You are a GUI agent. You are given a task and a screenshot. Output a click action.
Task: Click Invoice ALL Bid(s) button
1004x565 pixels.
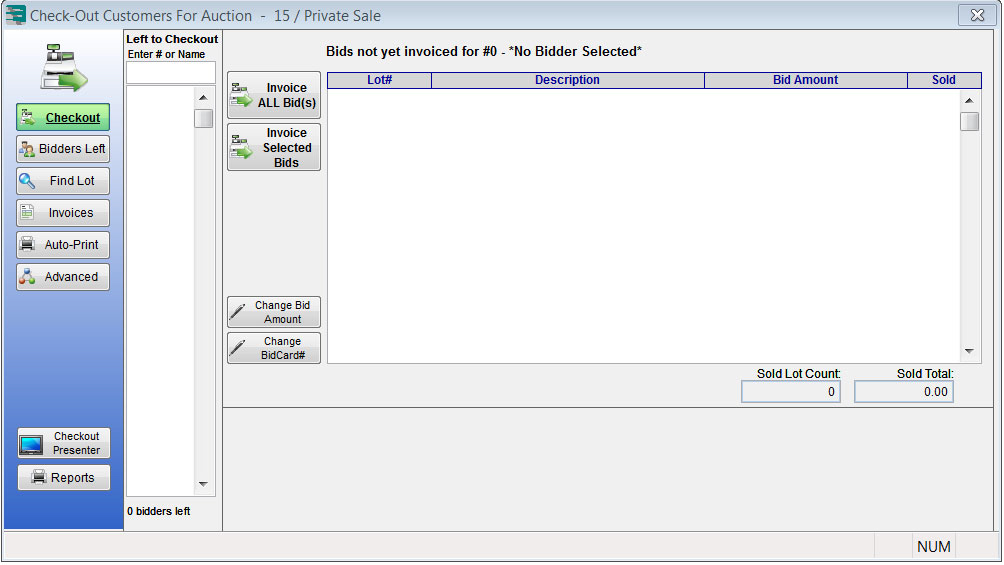coord(273,95)
